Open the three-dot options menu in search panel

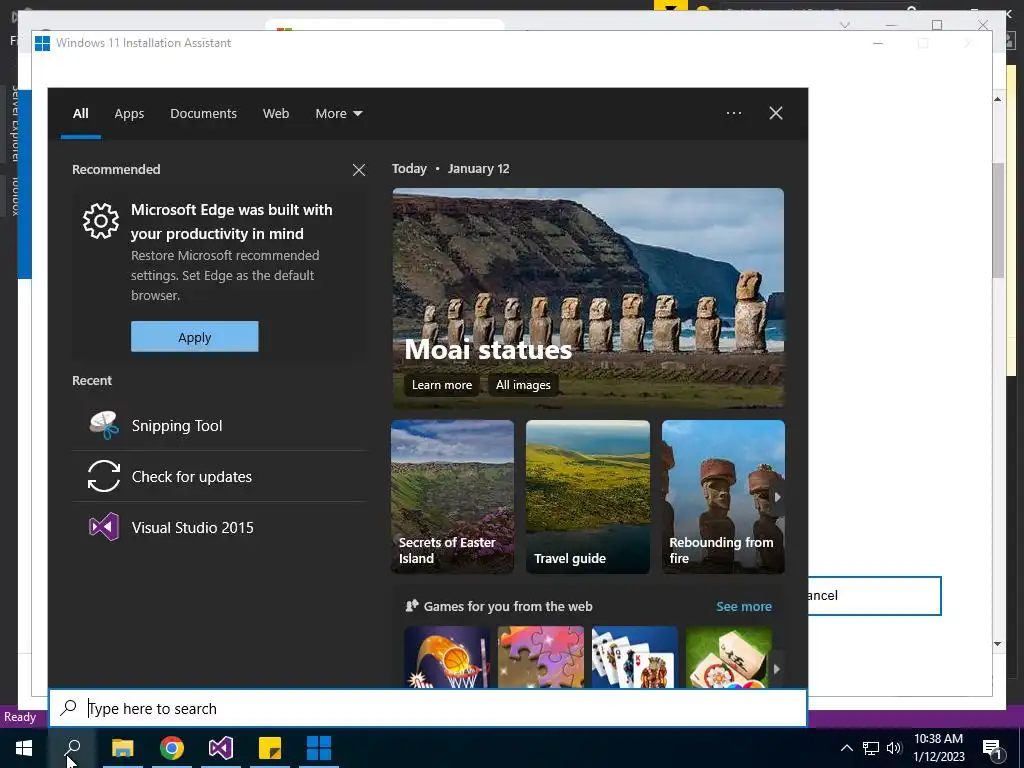734,113
